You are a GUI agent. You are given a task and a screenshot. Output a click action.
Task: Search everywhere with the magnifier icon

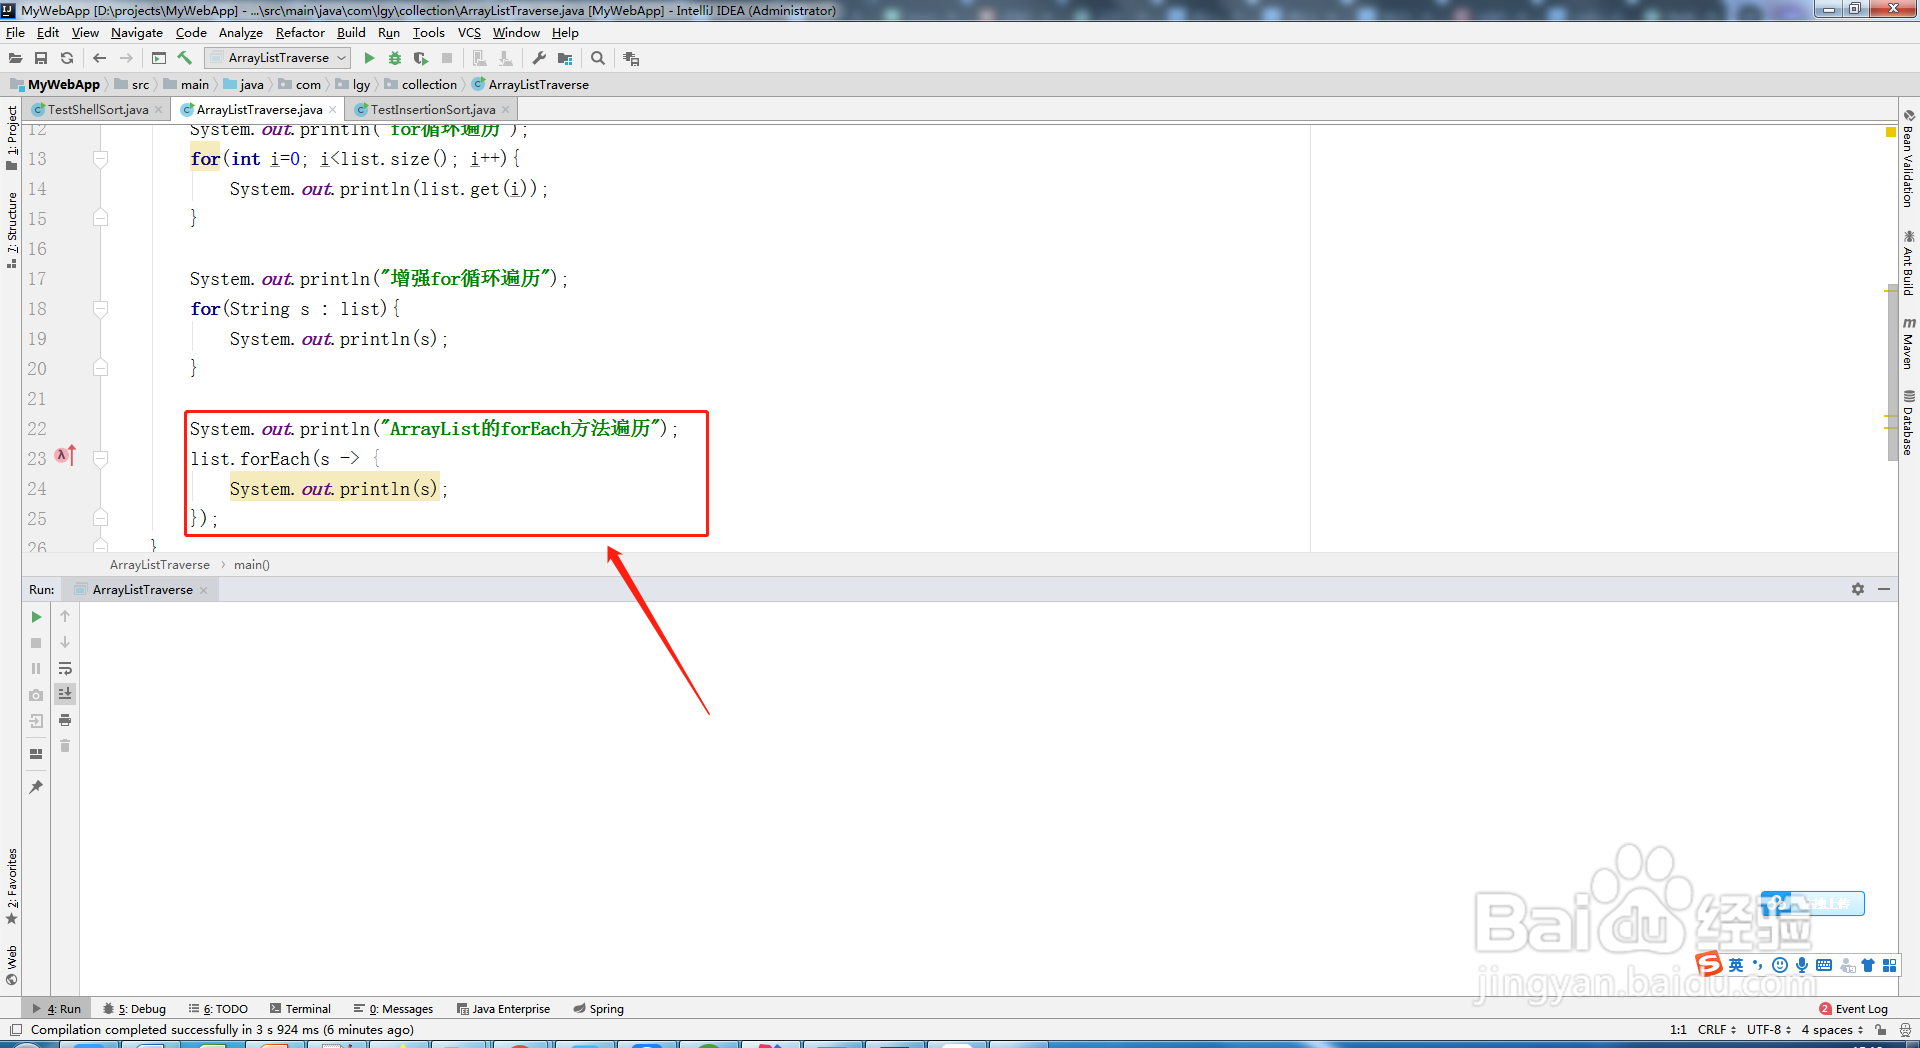click(x=598, y=59)
